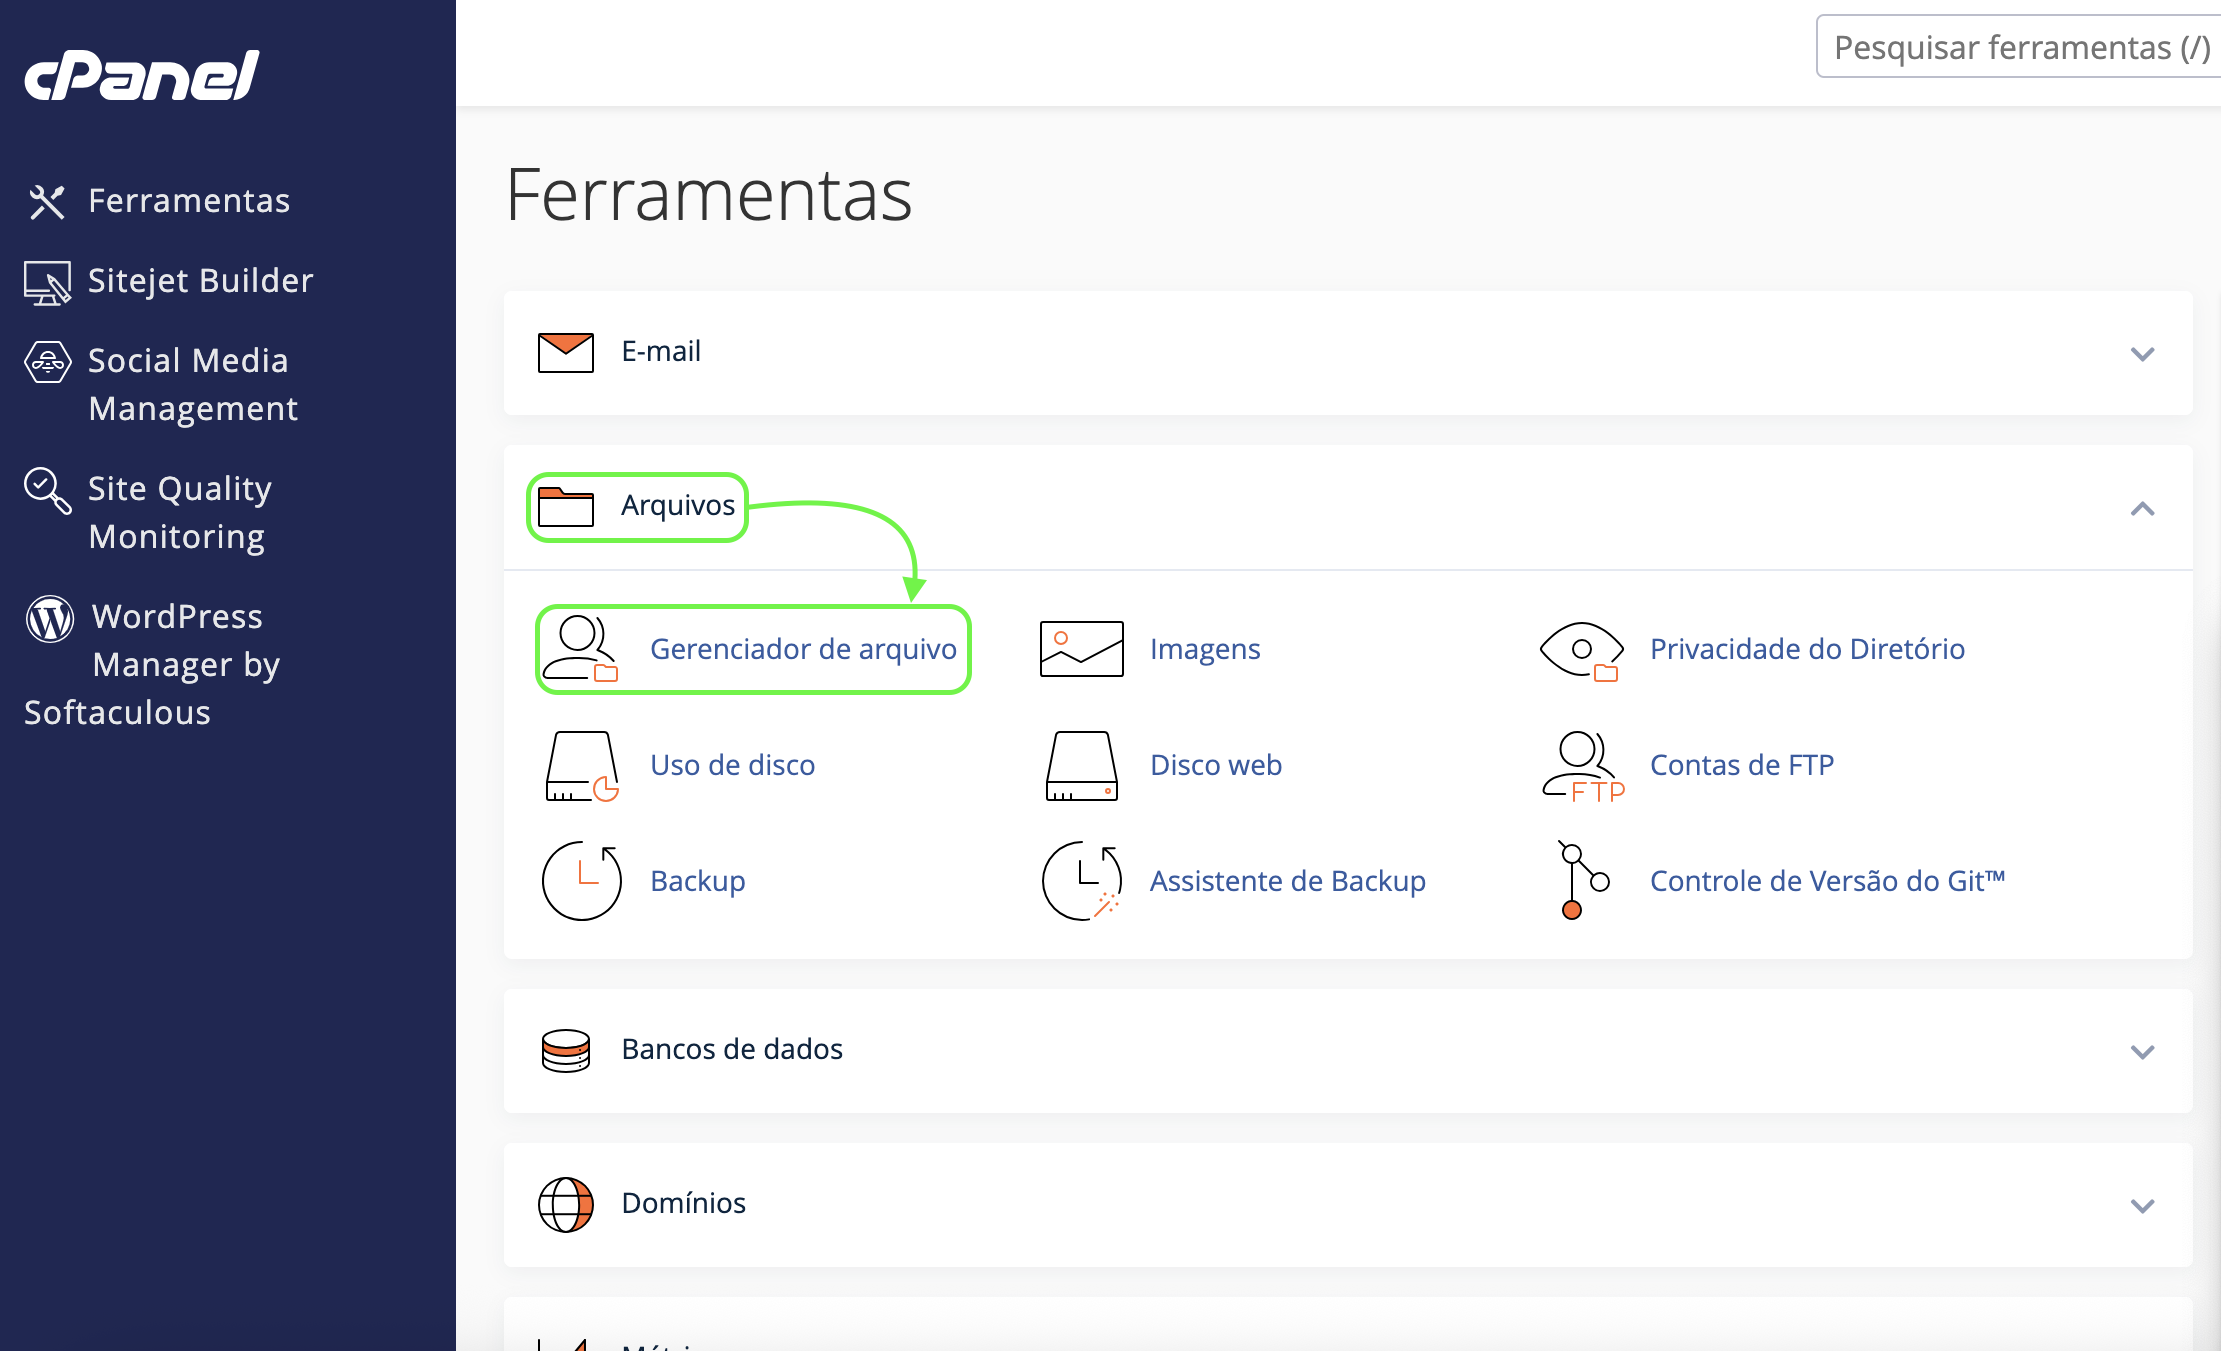Click the Git version control branch icon
This screenshot has width=2221, height=1351.
[x=1583, y=880]
